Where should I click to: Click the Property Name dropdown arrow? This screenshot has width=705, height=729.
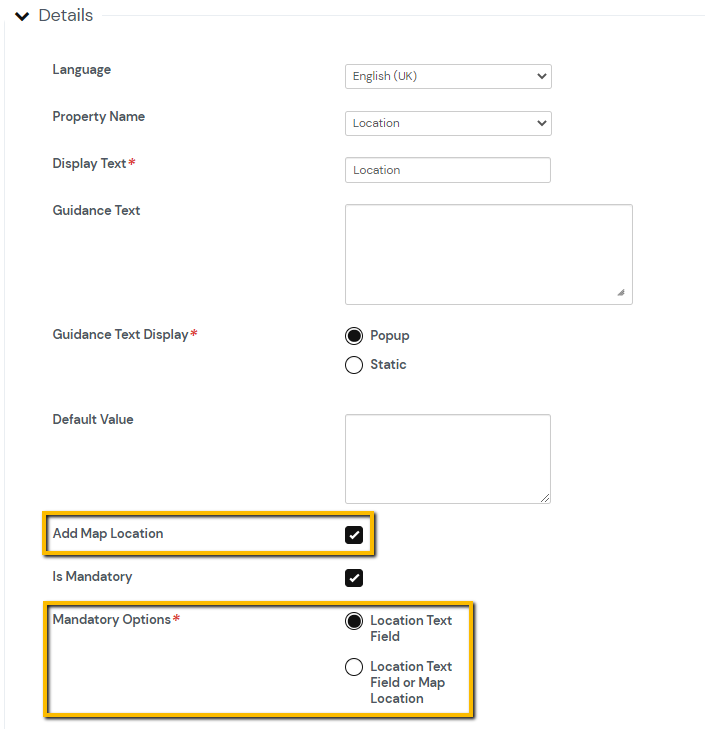coord(541,123)
